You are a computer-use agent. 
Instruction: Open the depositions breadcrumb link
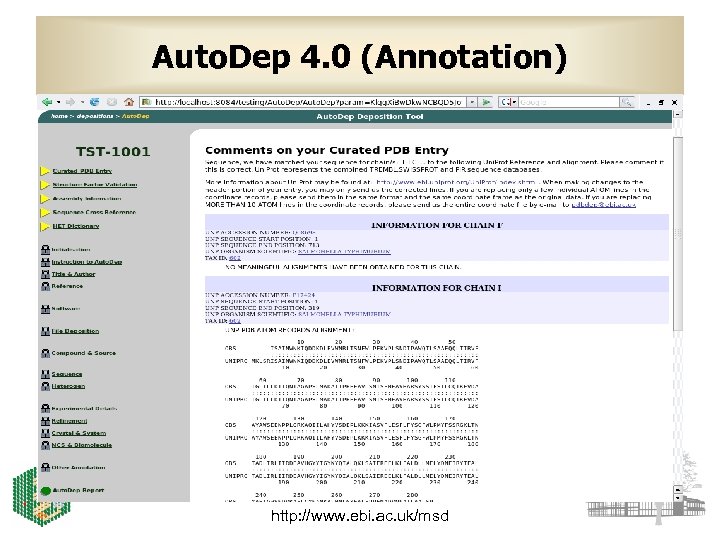click(95, 116)
